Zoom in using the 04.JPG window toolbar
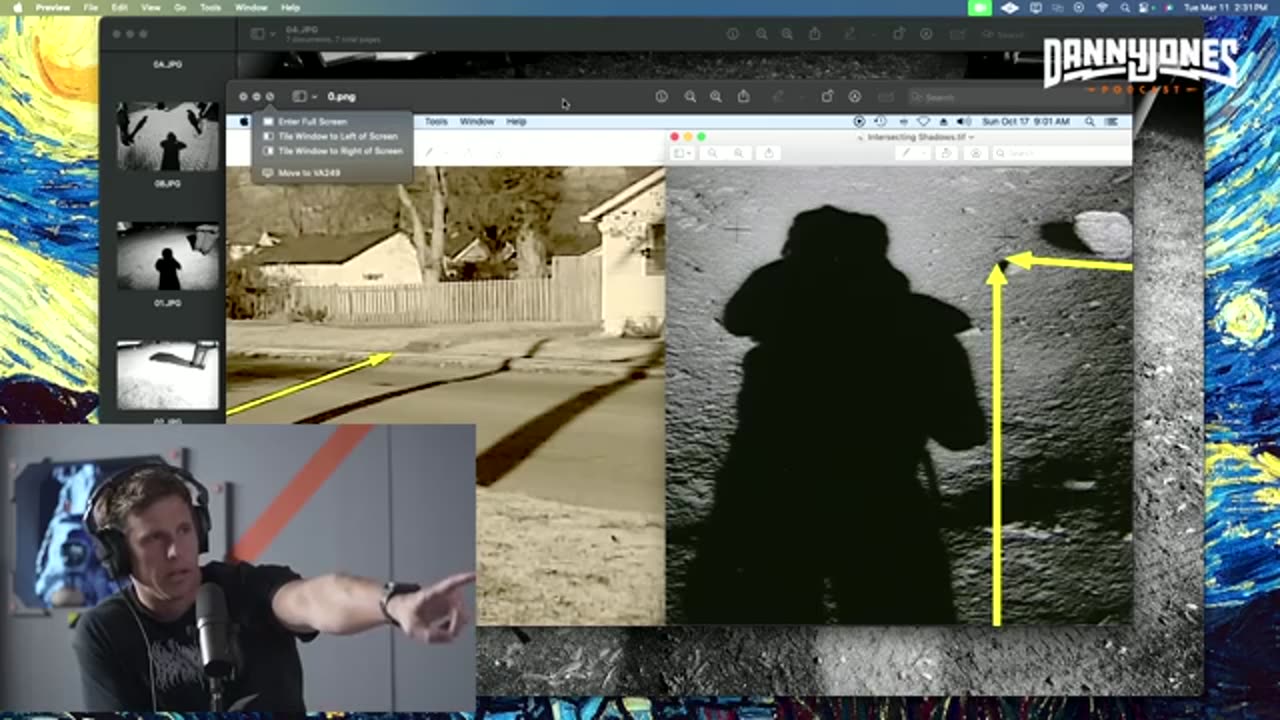Image resolution: width=1280 pixels, height=720 pixels. (x=788, y=34)
